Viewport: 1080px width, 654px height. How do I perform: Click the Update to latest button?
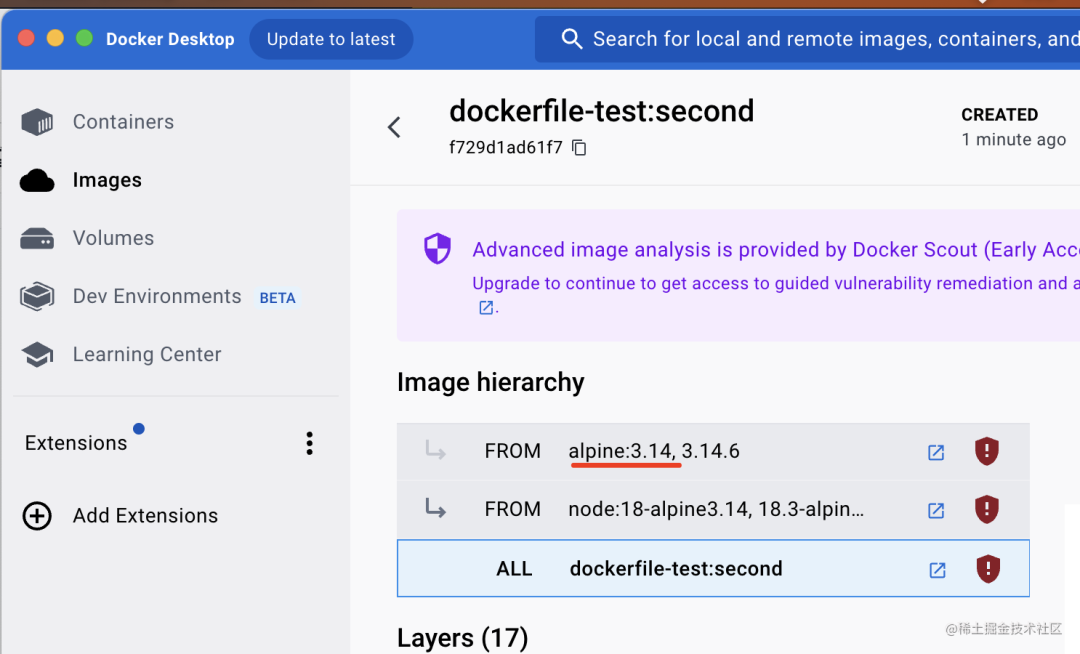click(x=331, y=39)
